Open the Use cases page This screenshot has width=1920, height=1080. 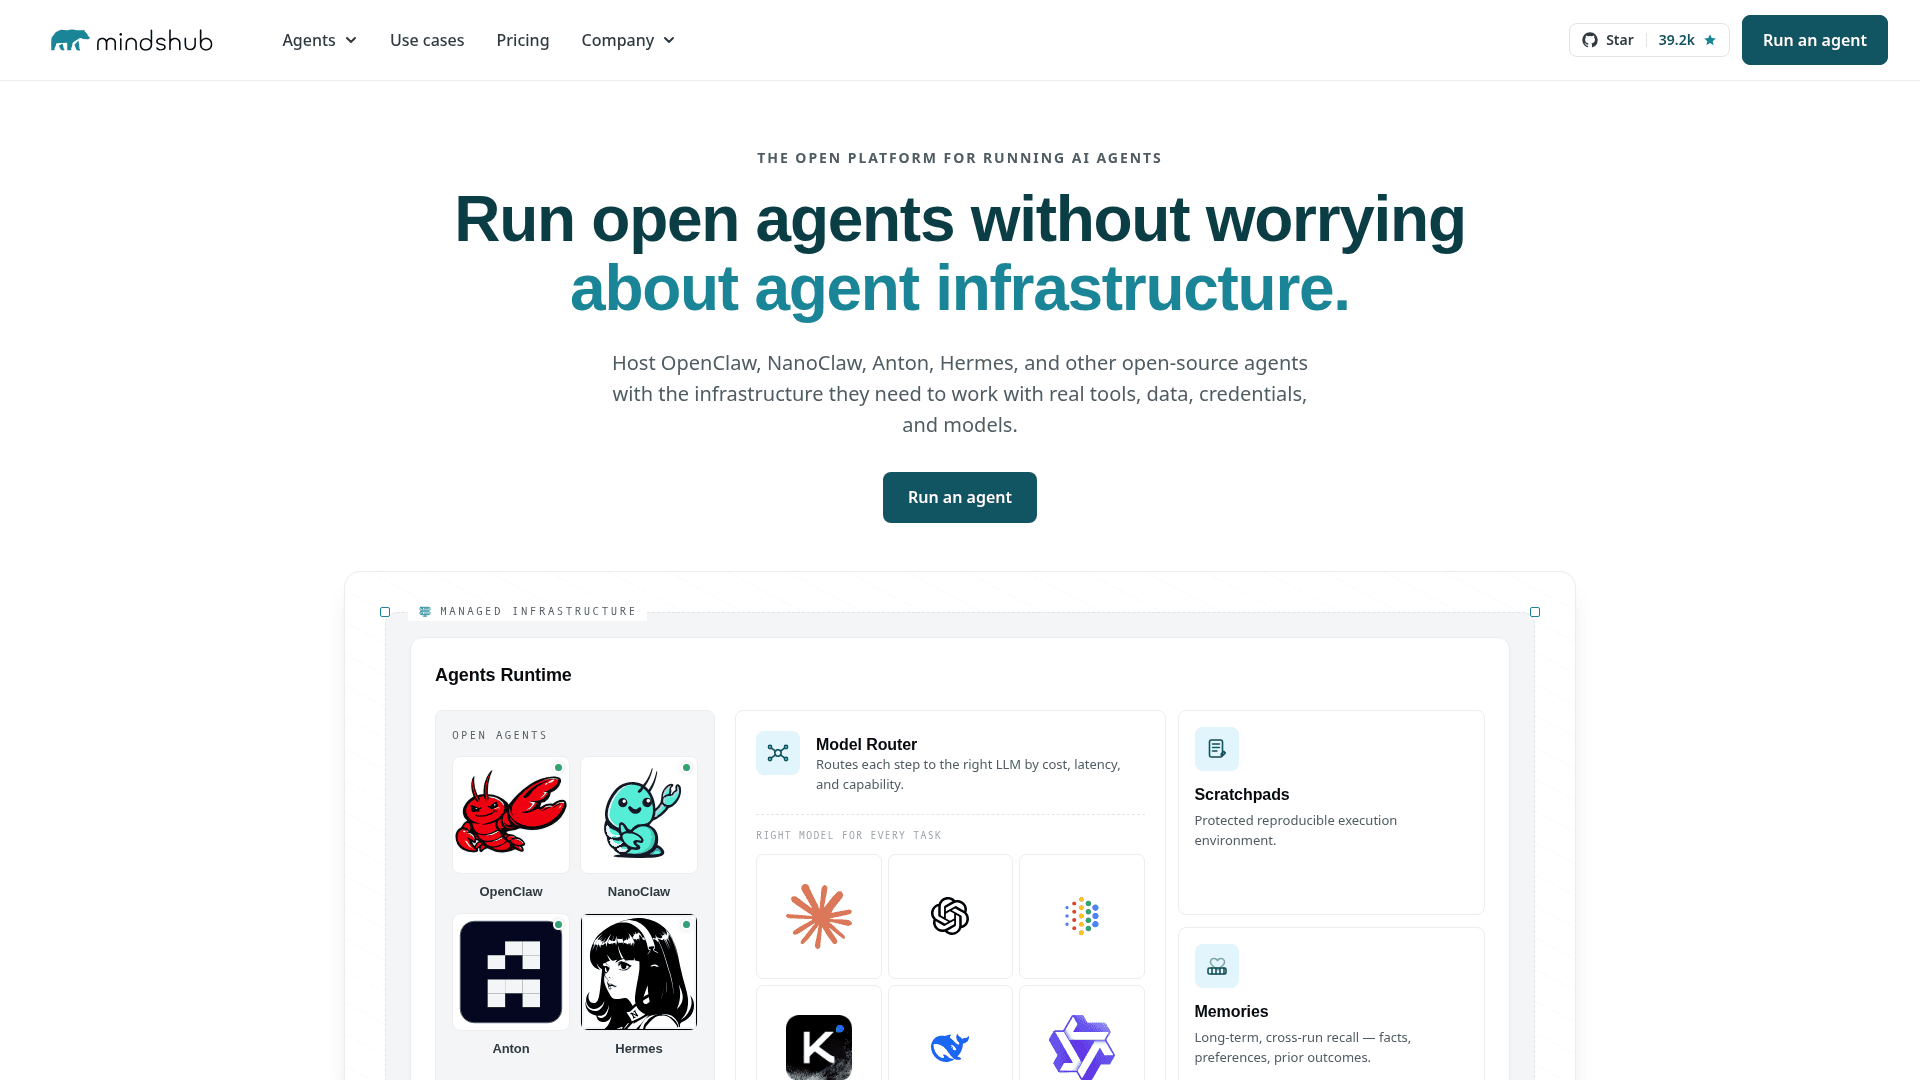click(x=427, y=40)
